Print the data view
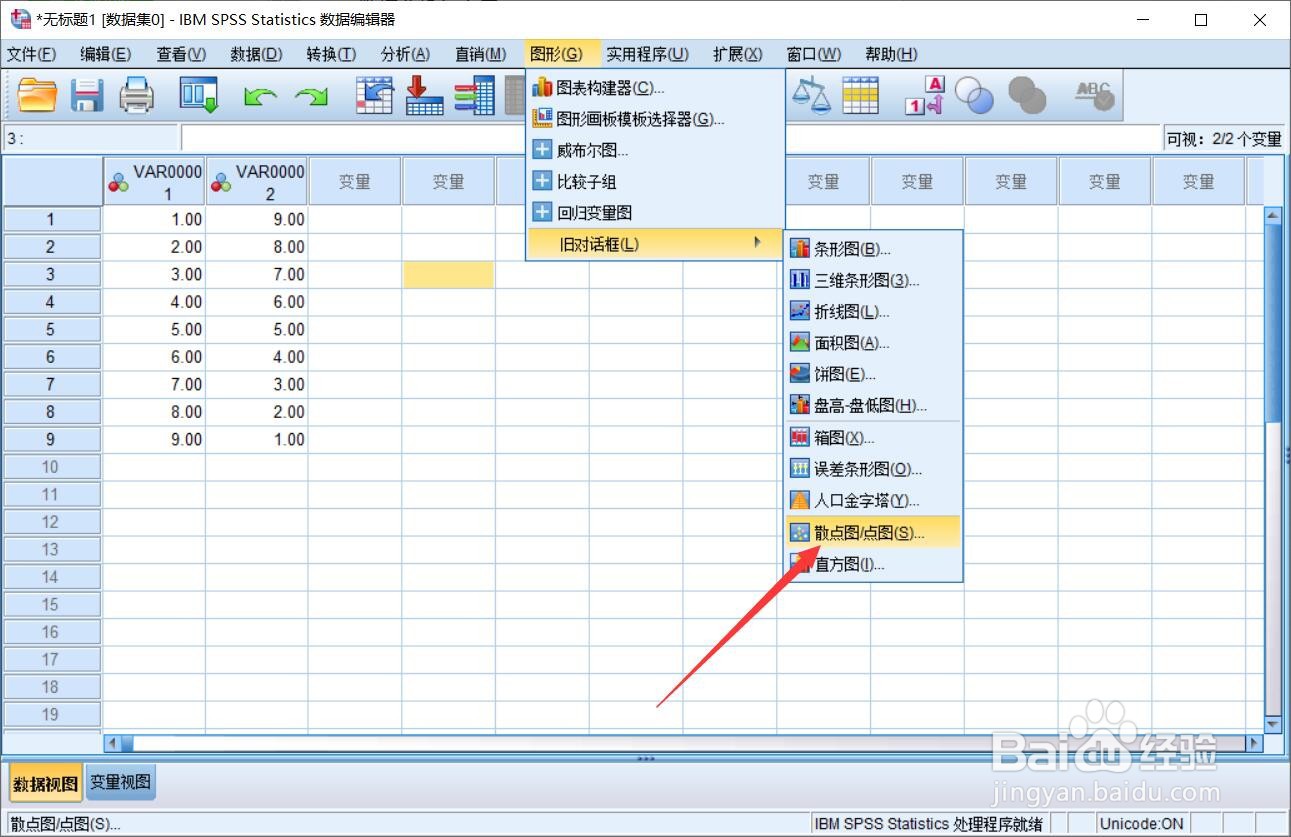1291x837 pixels. [136, 95]
